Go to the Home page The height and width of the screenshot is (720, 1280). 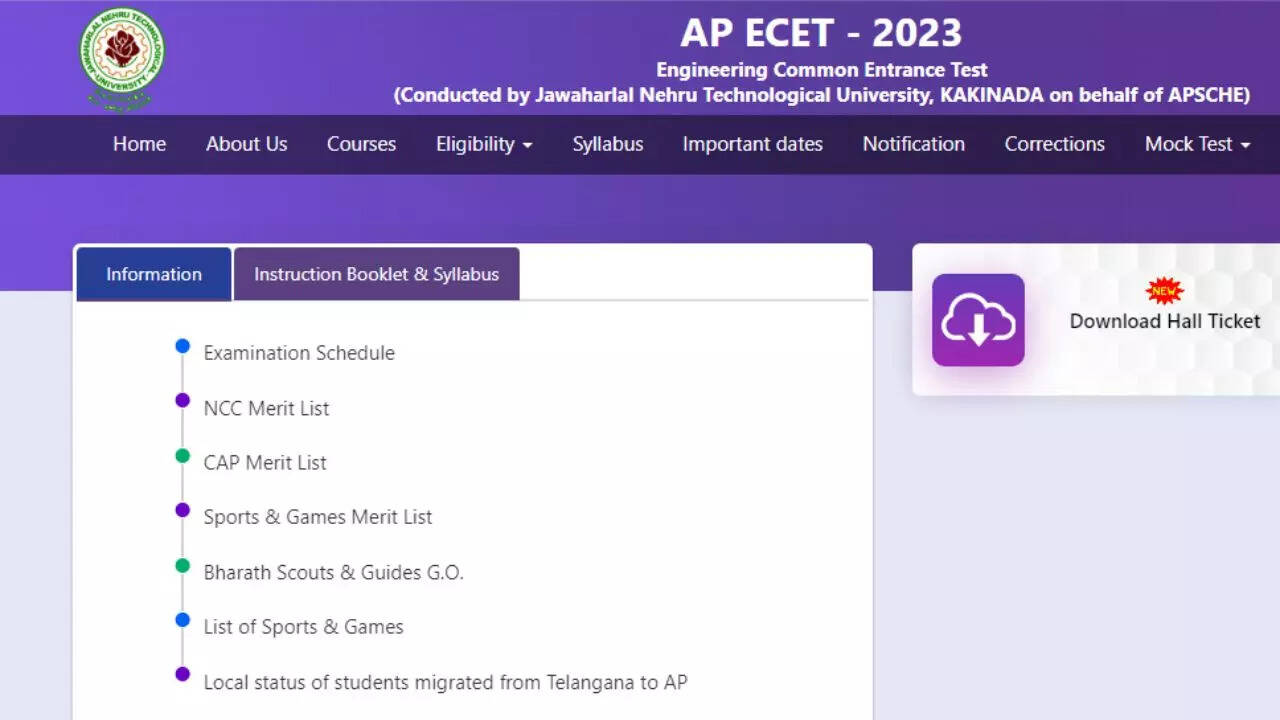tap(139, 144)
